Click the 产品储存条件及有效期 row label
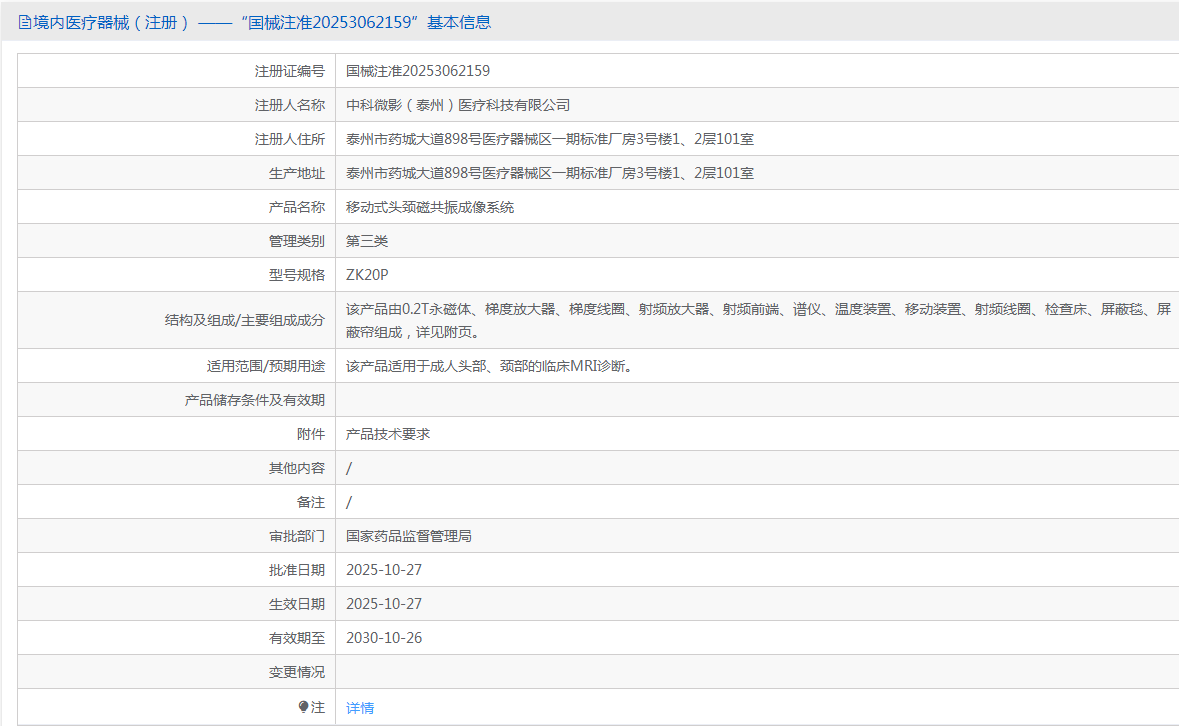The width and height of the screenshot is (1179, 726). pyautogui.click(x=255, y=400)
